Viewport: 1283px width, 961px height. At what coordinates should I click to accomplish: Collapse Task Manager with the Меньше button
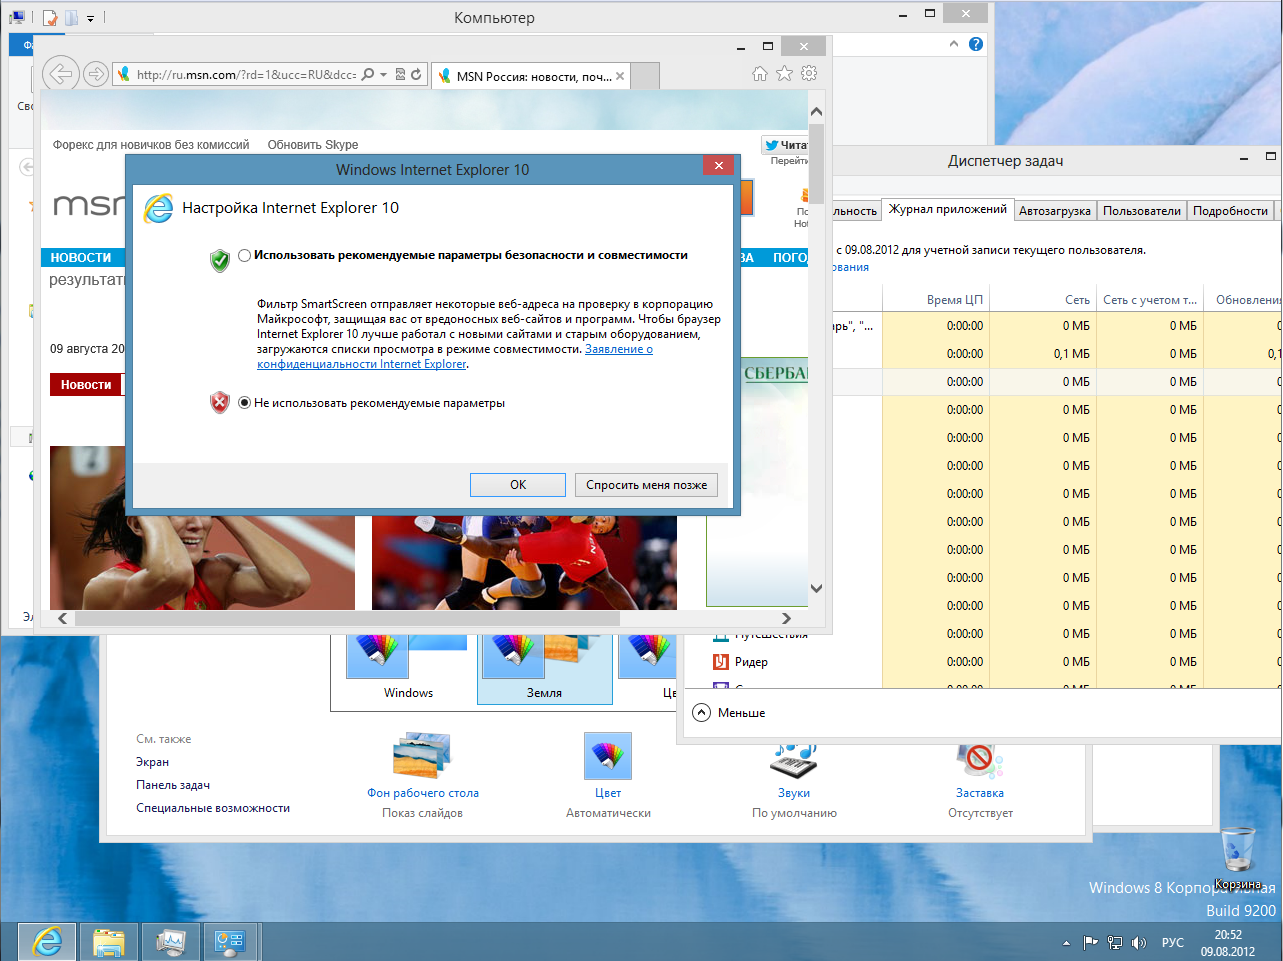tap(729, 713)
